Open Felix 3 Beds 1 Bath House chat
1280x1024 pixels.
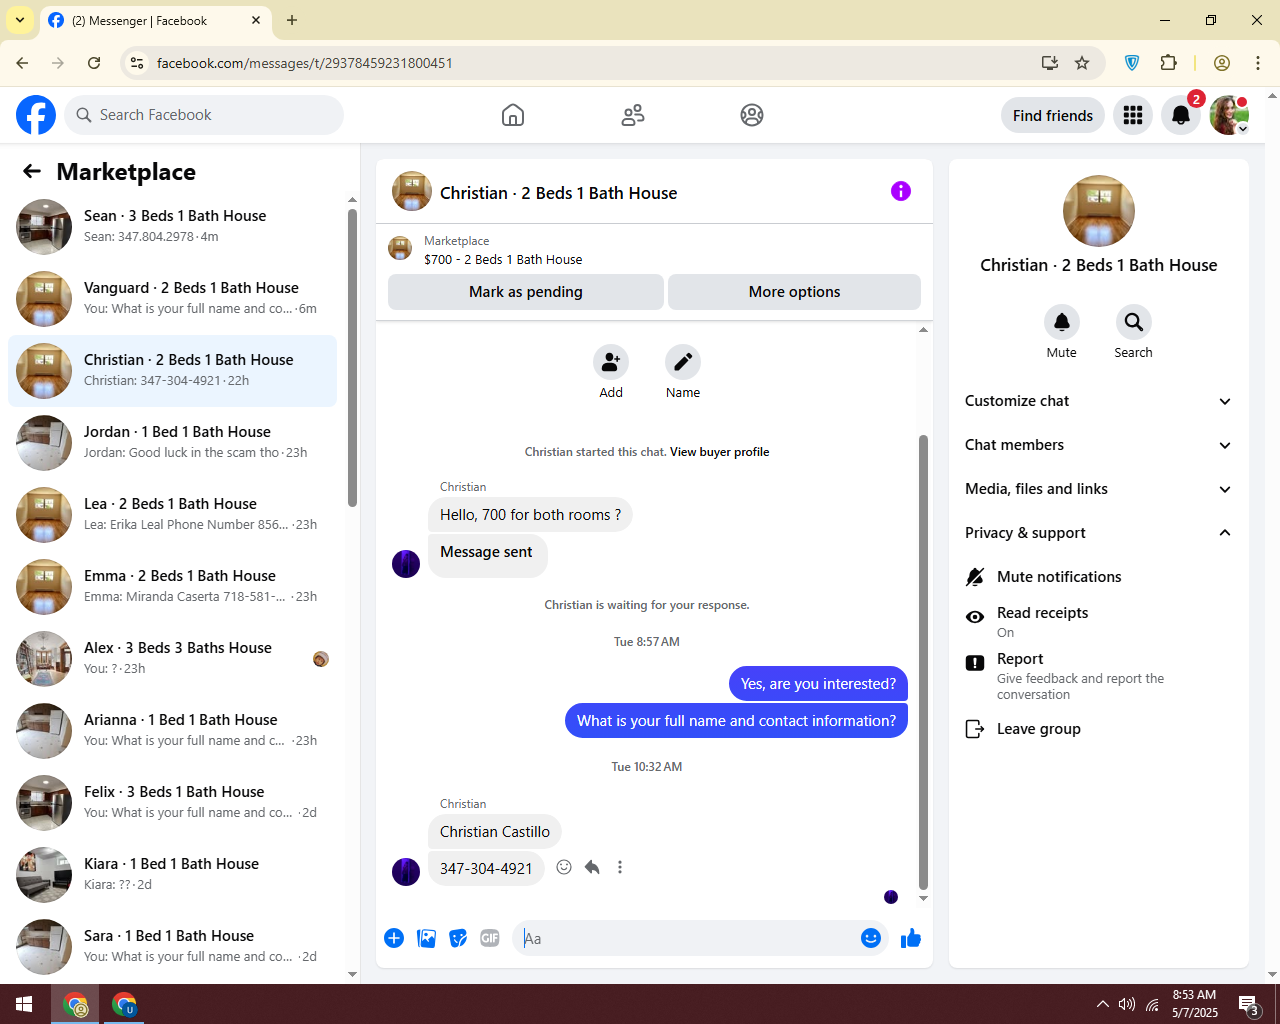pyautogui.click(x=172, y=803)
